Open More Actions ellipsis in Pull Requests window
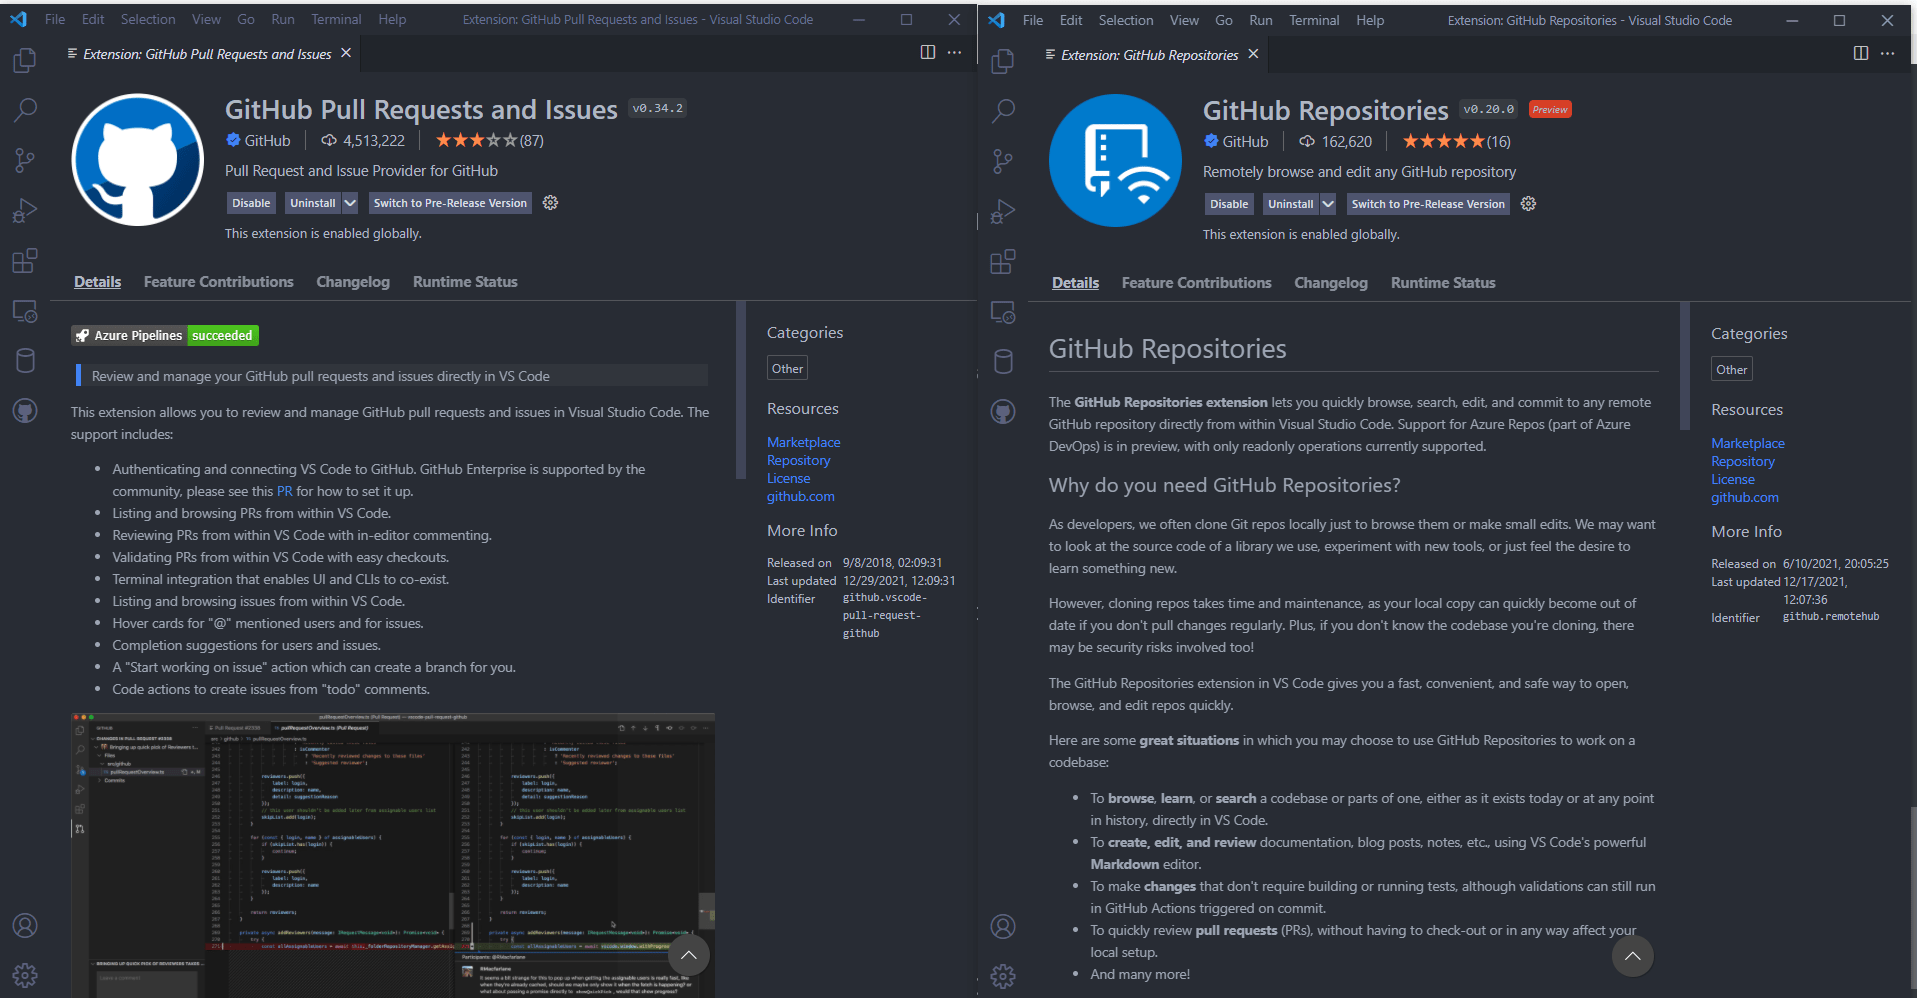This screenshot has width=1917, height=998. pyautogui.click(x=955, y=52)
